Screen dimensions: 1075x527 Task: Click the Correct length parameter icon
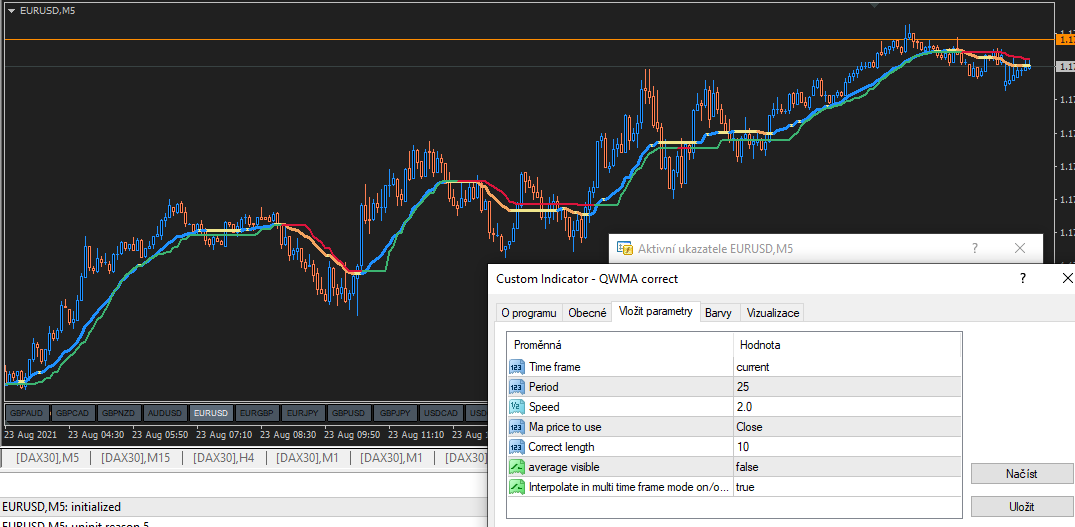[x=517, y=447]
